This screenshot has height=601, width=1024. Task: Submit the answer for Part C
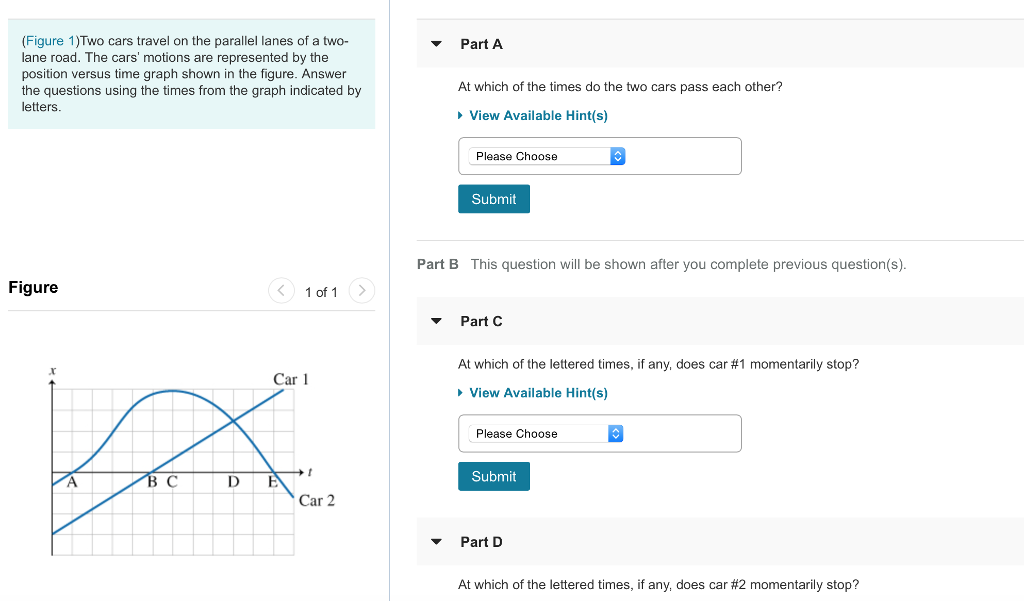(493, 476)
